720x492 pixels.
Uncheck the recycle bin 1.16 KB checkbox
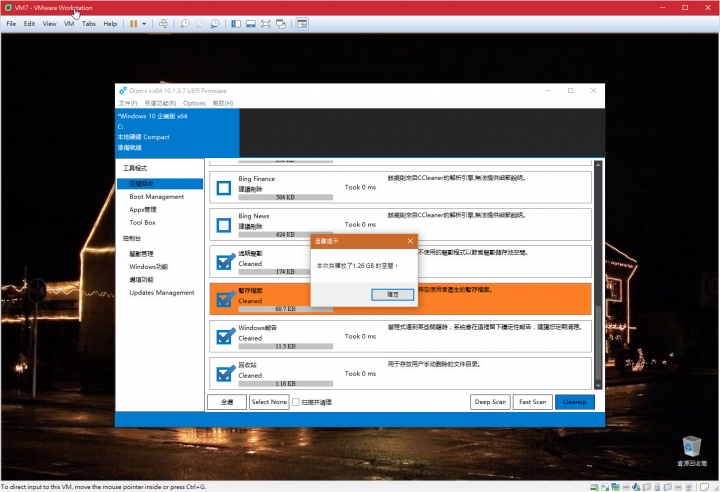click(x=225, y=373)
